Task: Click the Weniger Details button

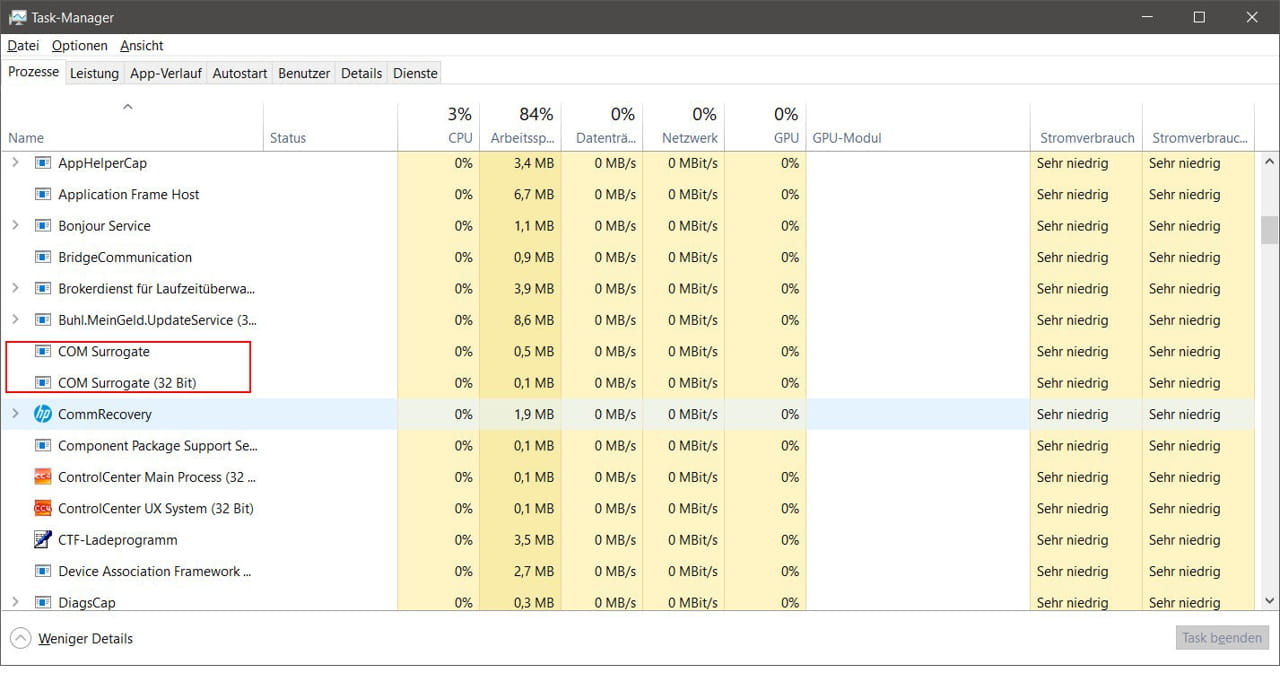Action: (83, 638)
